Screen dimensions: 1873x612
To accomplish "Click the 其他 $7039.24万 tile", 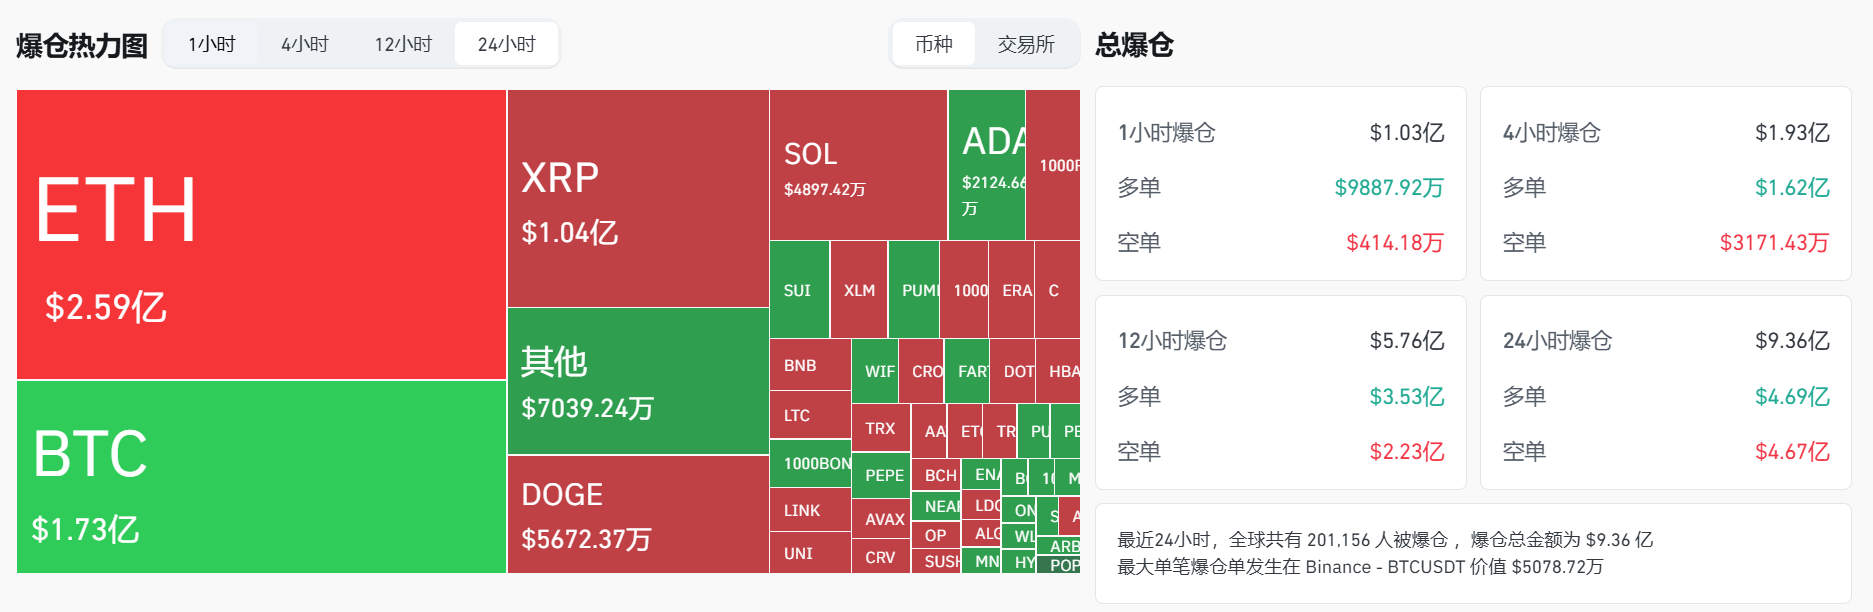I will [x=638, y=381].
